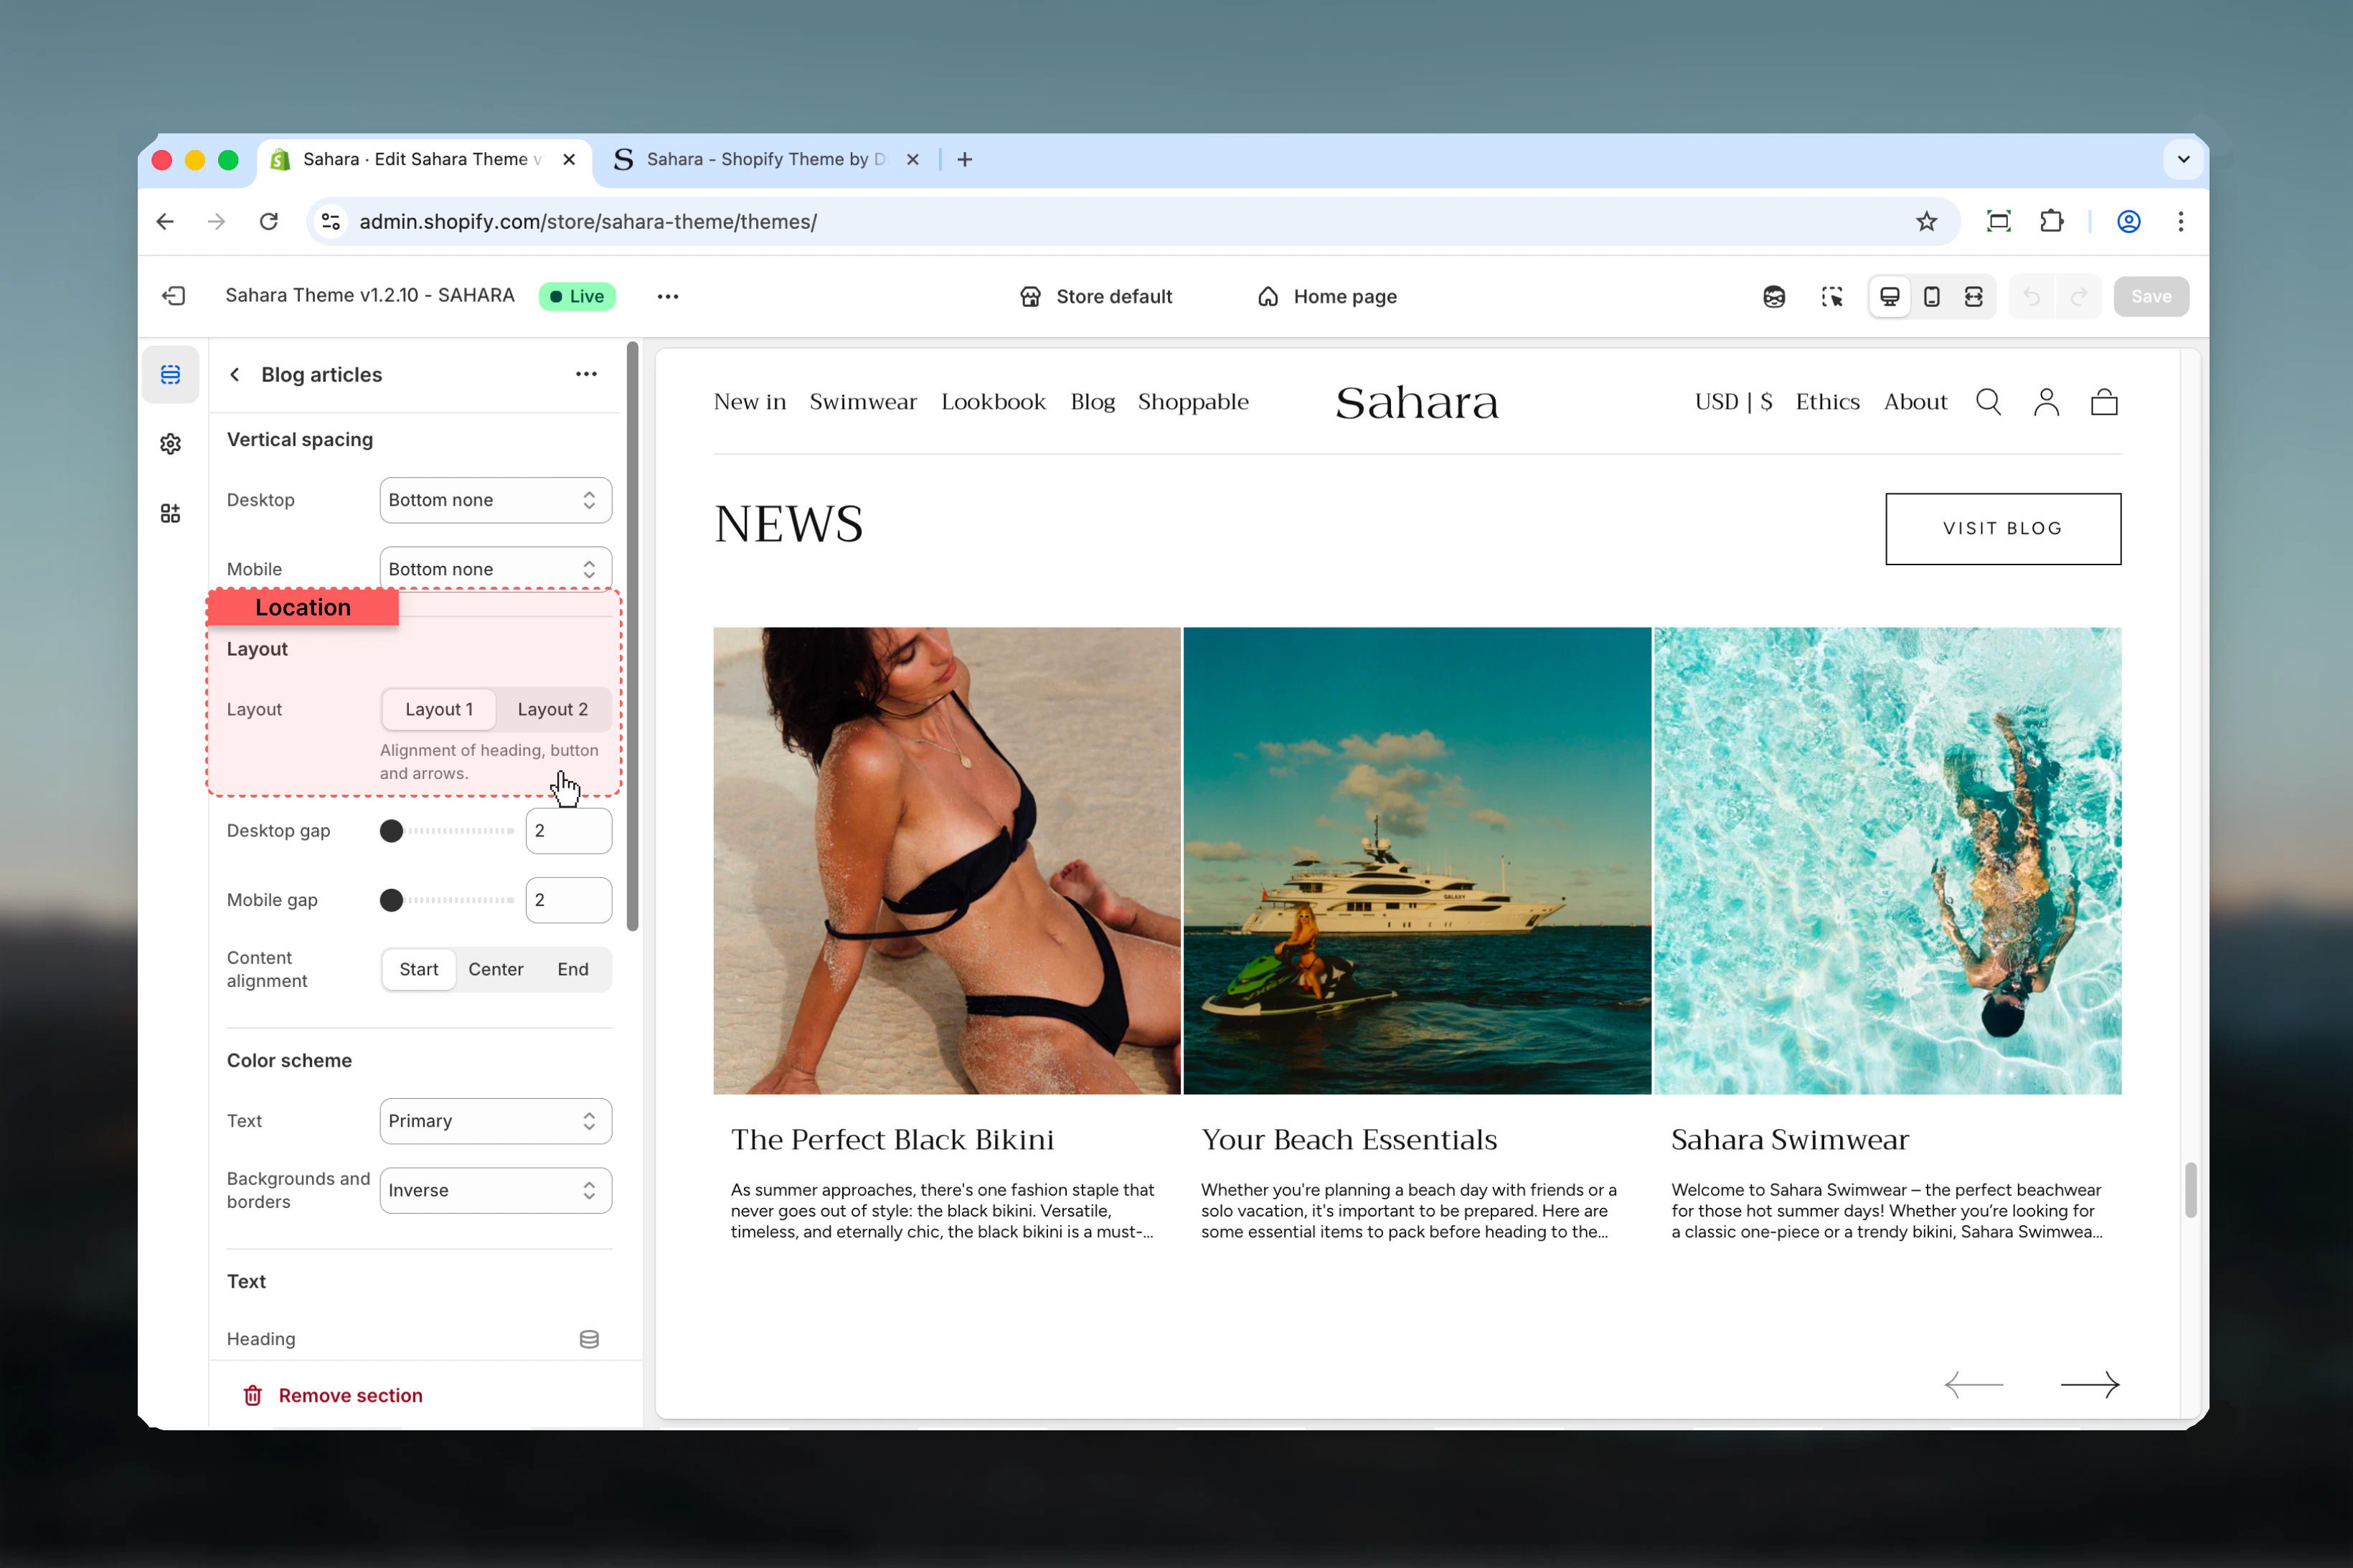Click the Desktop gap value field
2353x1568 pixels.
569,831
